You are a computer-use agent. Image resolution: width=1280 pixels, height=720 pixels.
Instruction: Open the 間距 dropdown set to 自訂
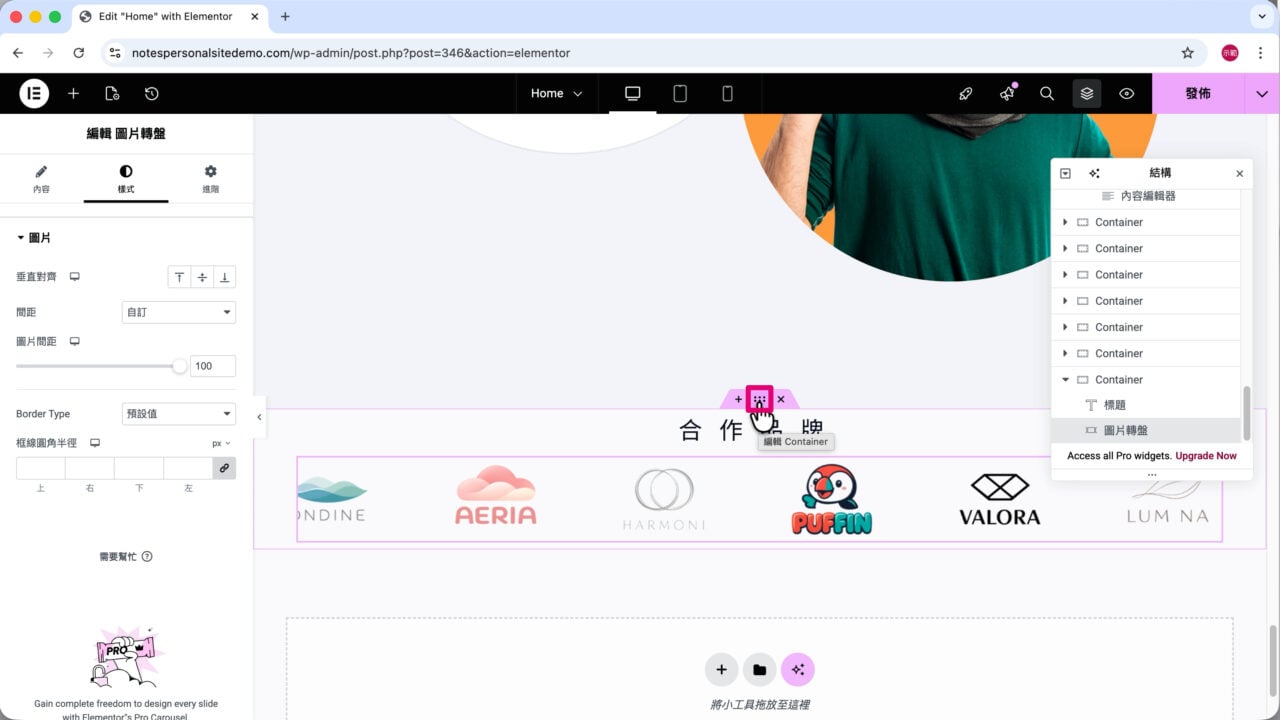(x=178, y=312)
